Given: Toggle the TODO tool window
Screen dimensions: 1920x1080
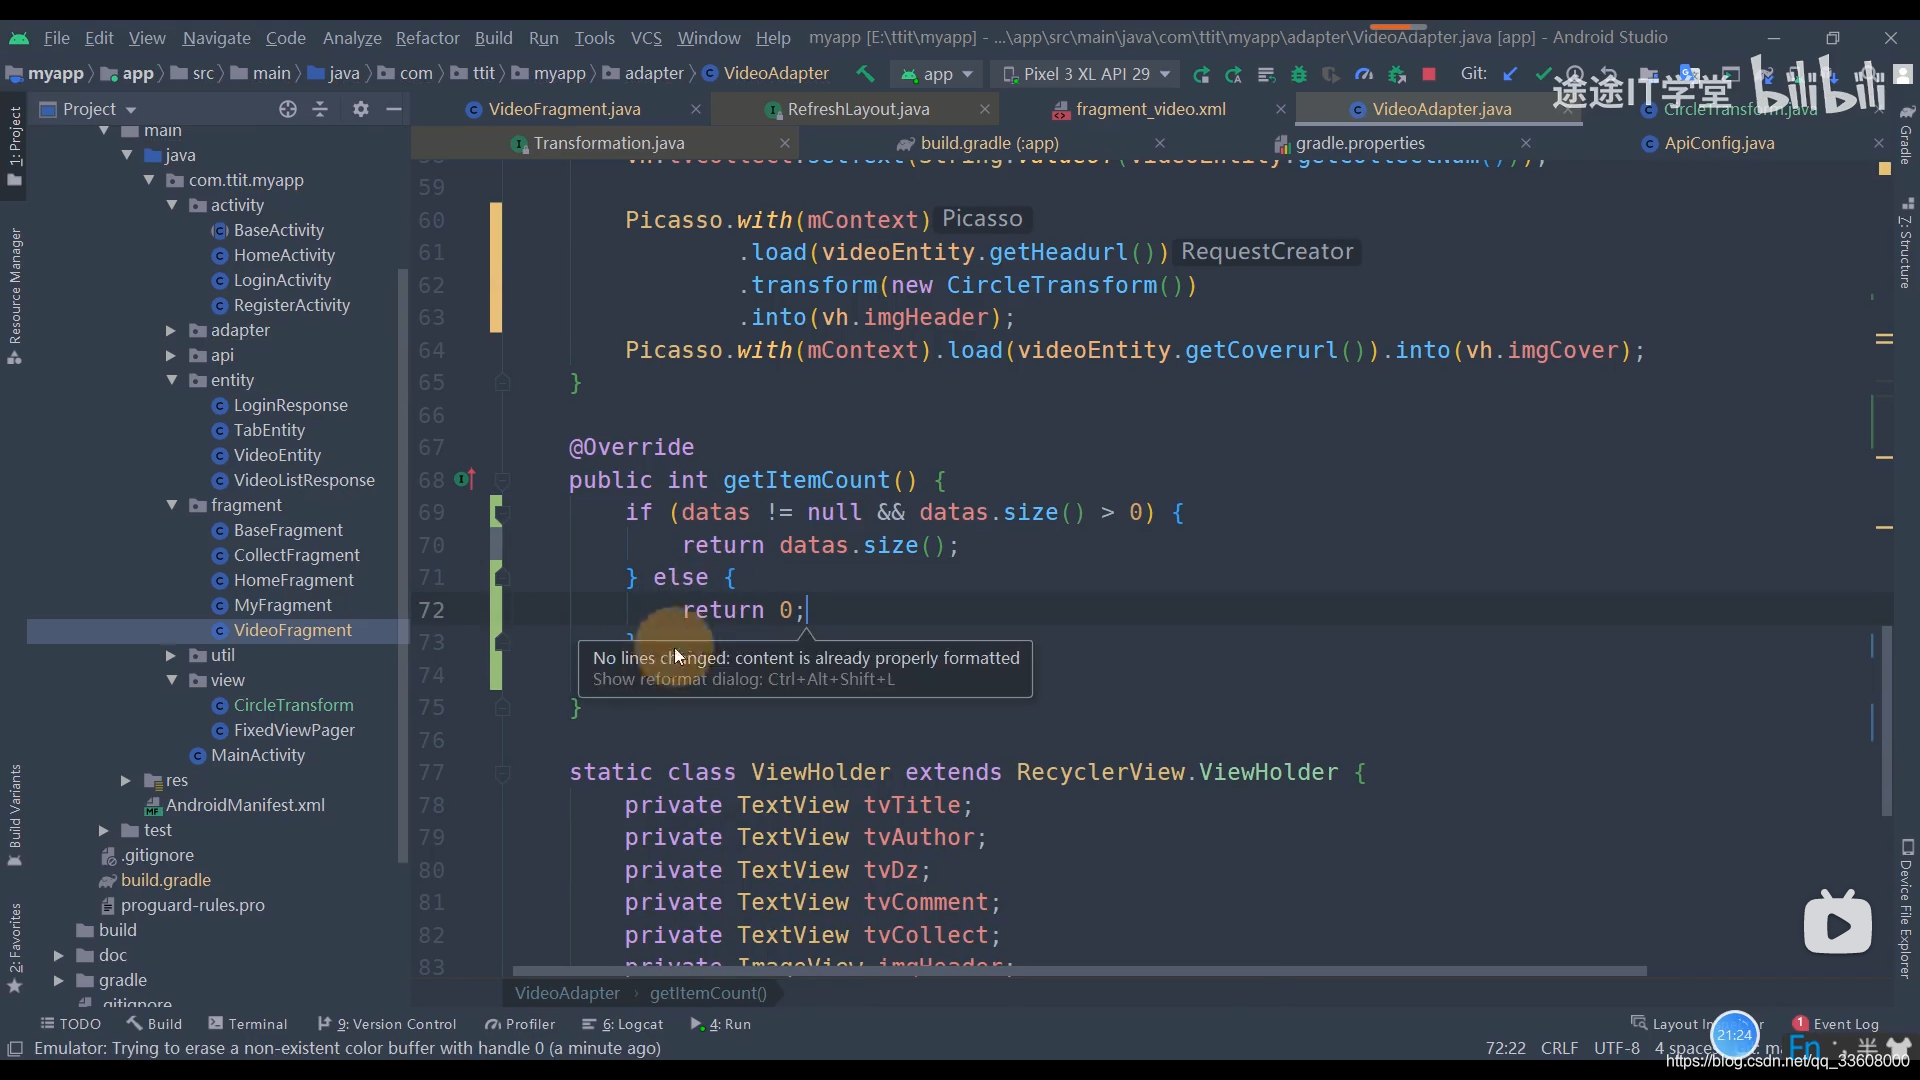Looking at the screenshot, I should [71, 1023].
